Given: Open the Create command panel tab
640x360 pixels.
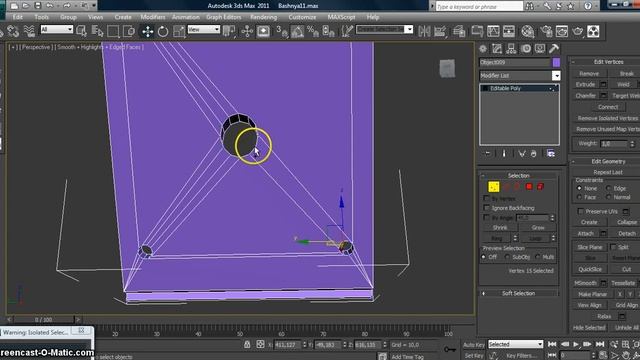Looking at the screenshot, I should (483, 49).
